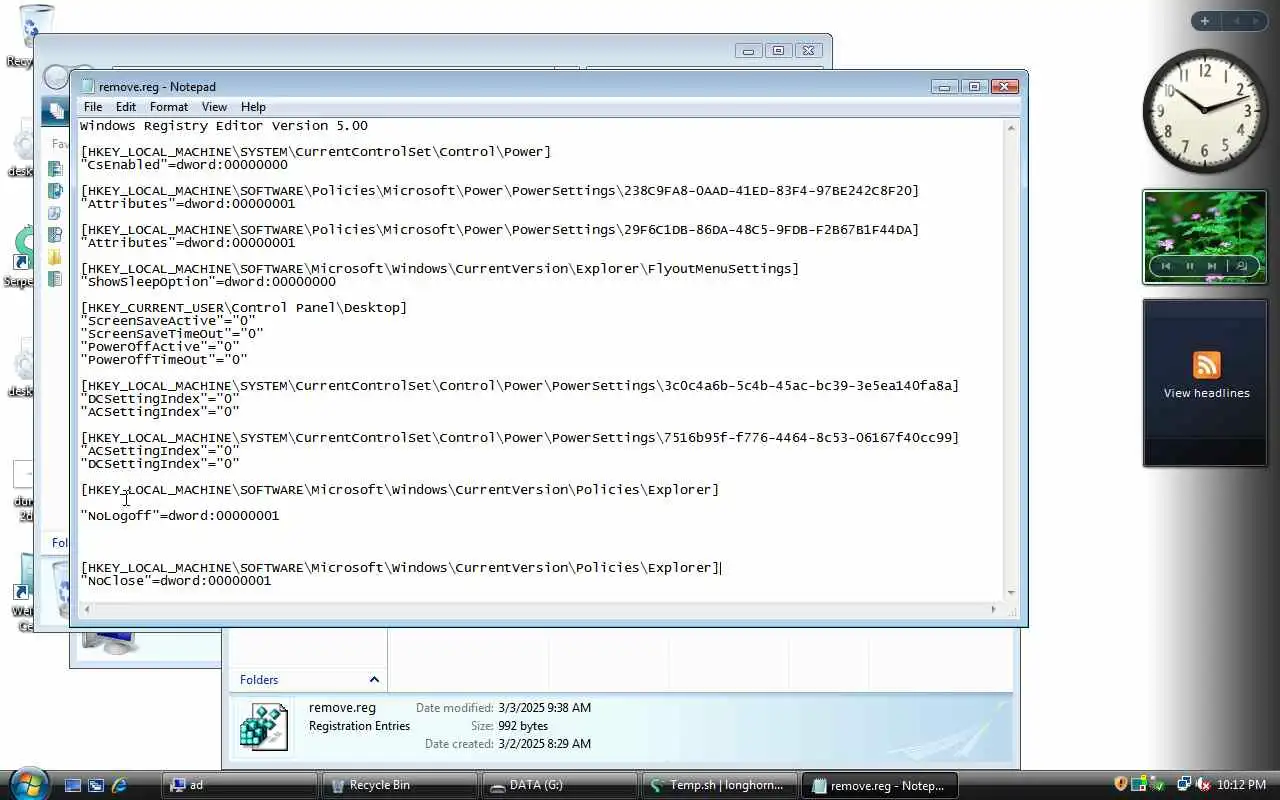Collapse the Folders pane chevron

[x=374, y=680]
